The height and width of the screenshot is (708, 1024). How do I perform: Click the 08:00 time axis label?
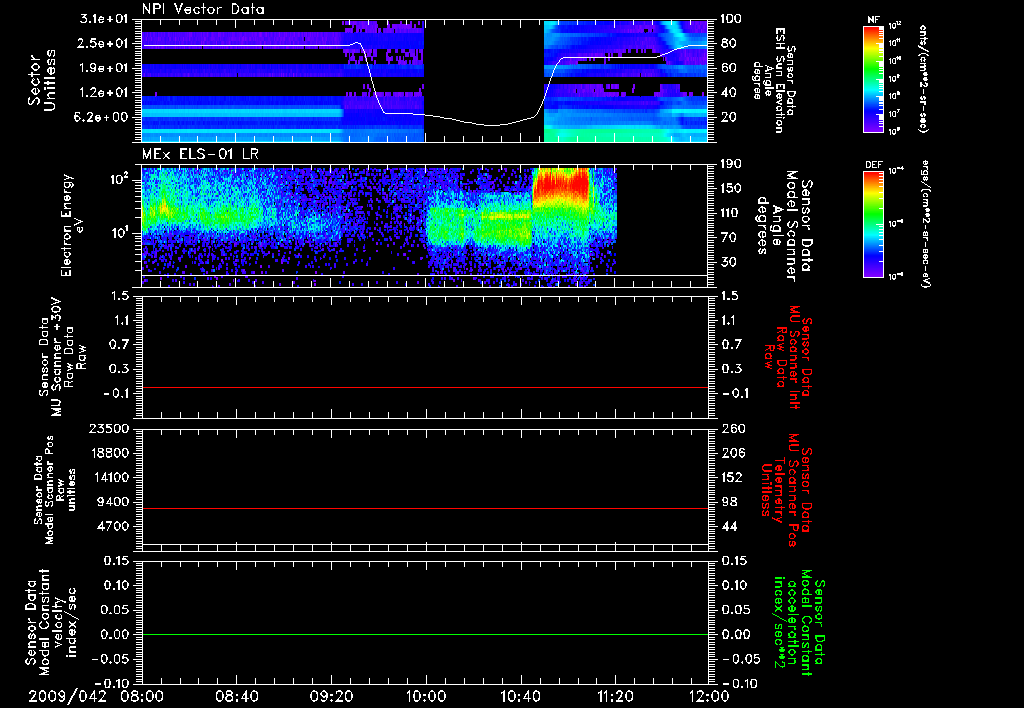tap(142, 696)
